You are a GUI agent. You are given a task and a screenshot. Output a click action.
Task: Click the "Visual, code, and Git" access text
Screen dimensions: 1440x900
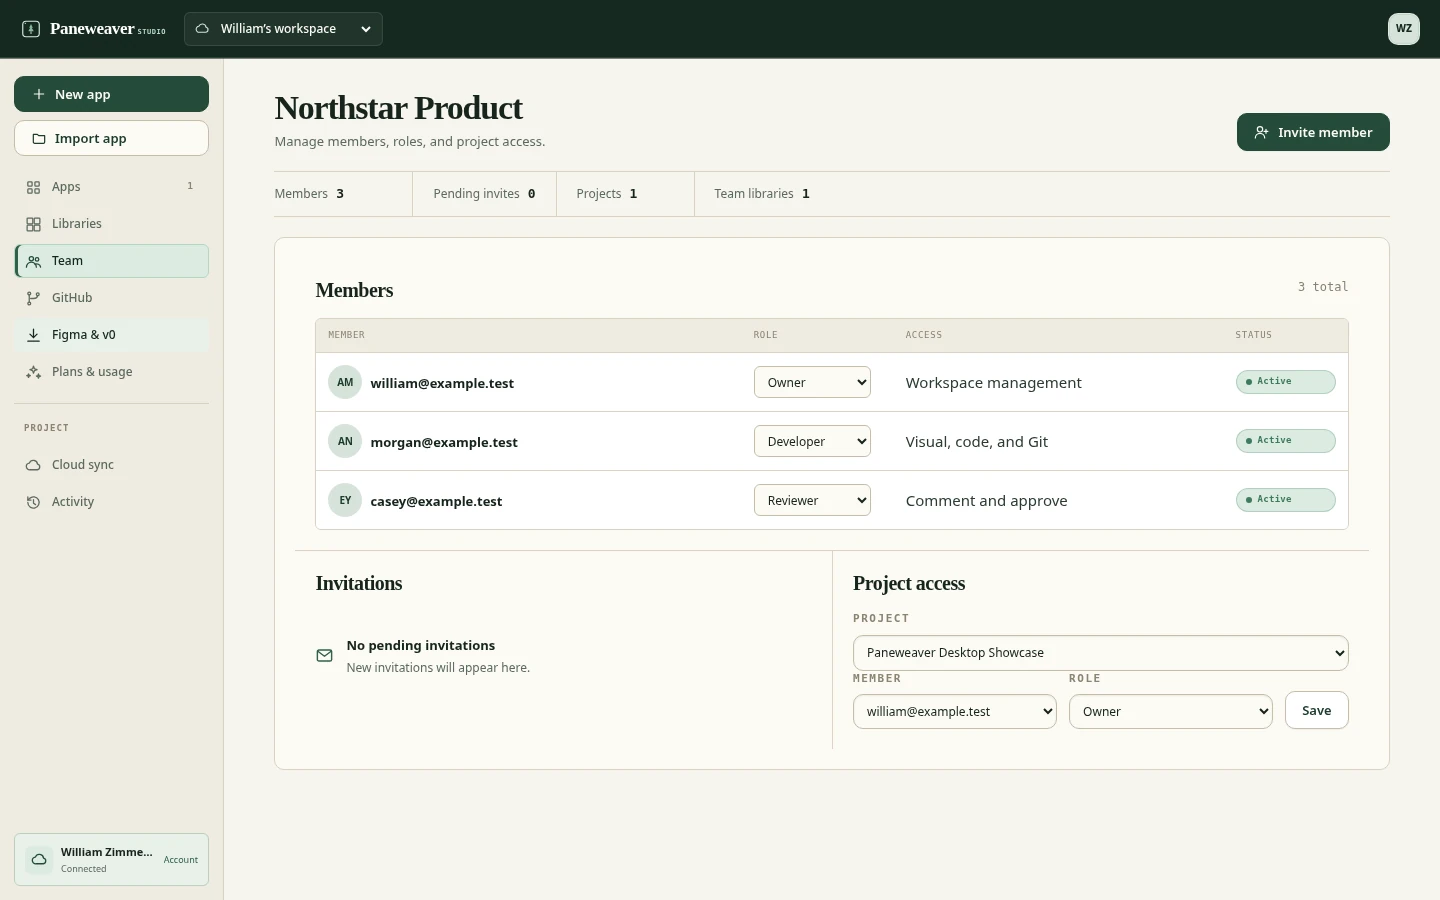point(977,442)
